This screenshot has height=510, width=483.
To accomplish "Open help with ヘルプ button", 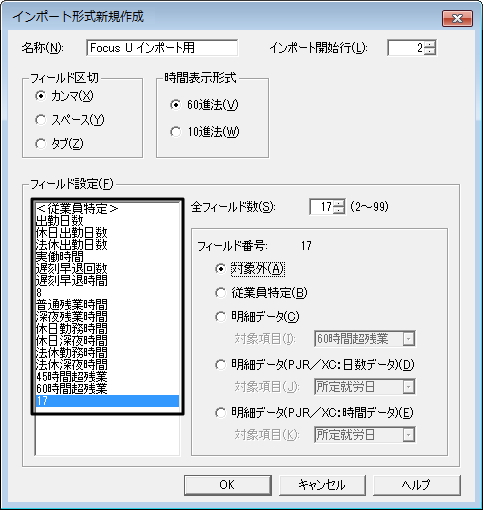I will [x=417, y=485].
